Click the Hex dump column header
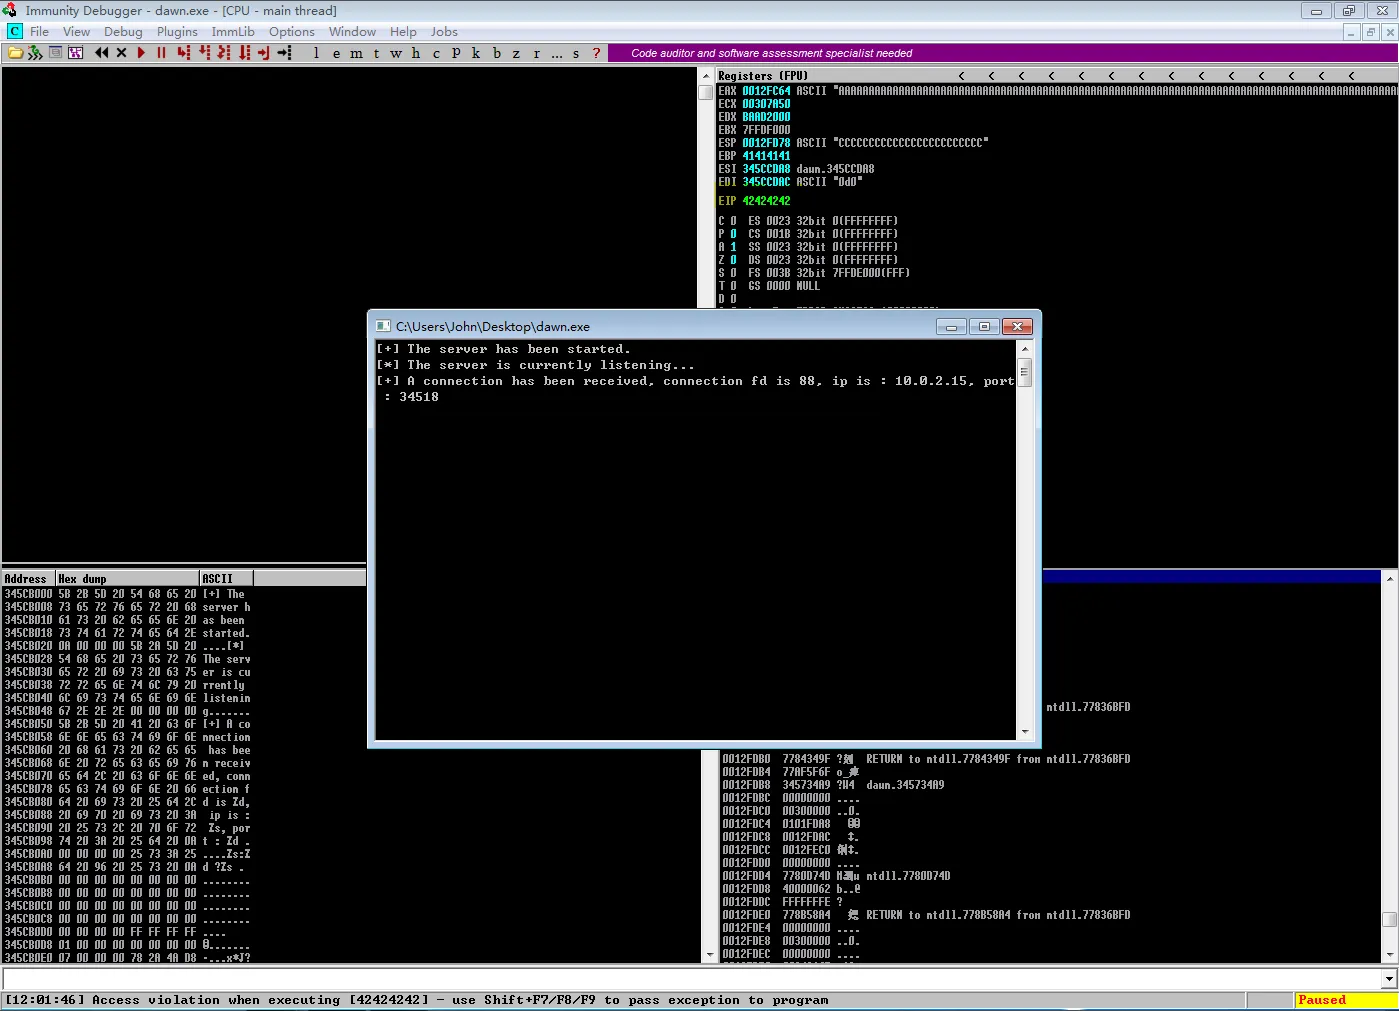This screenshot has height=1011, width=1399. coord(127,579)
